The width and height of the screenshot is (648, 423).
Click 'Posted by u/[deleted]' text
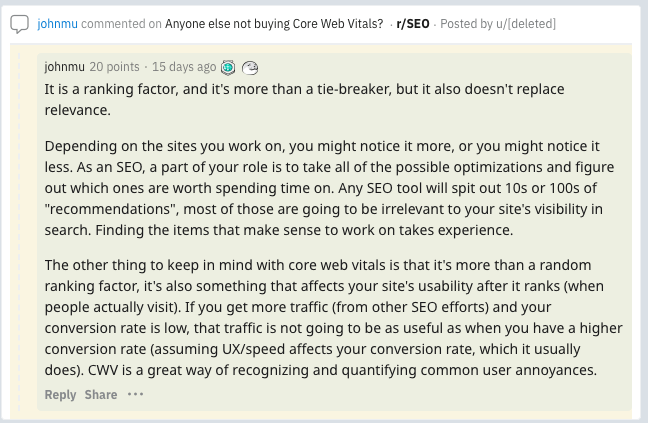(498, 24)
